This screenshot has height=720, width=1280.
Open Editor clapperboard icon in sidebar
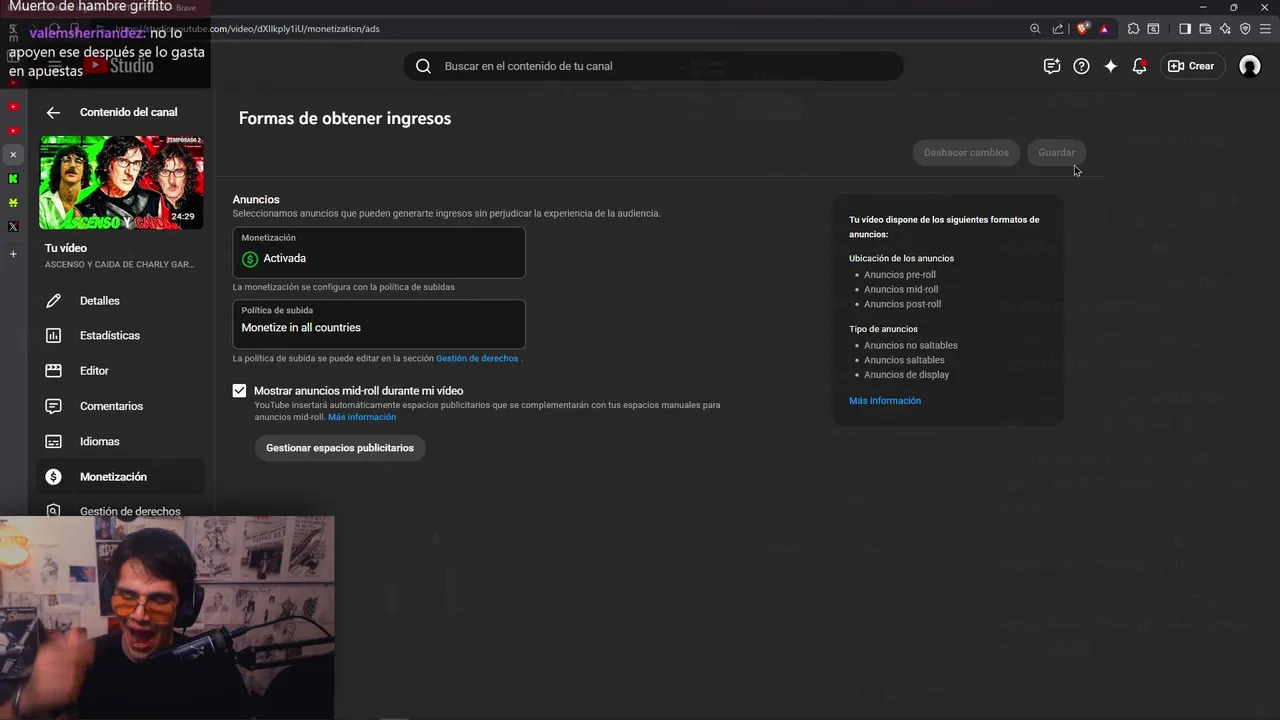click(x=54, y=371)
